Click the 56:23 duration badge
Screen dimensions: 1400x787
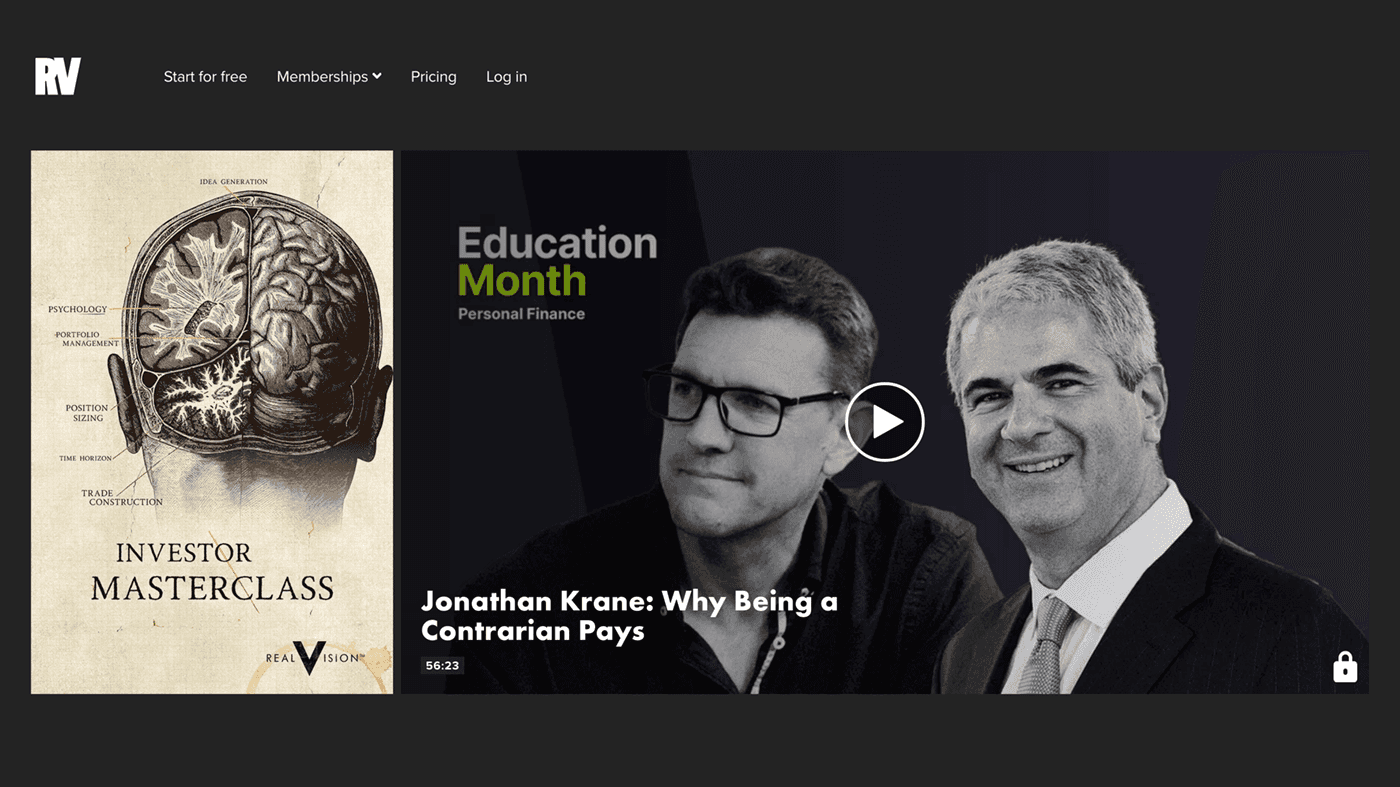[x=442, y=665]
